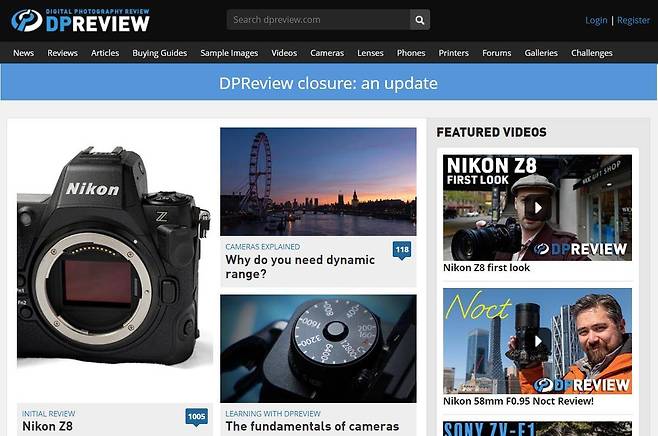Open the Challenges menu item
Image resolution: width=658 pixels, height=436 pixels.
point(592,53)
